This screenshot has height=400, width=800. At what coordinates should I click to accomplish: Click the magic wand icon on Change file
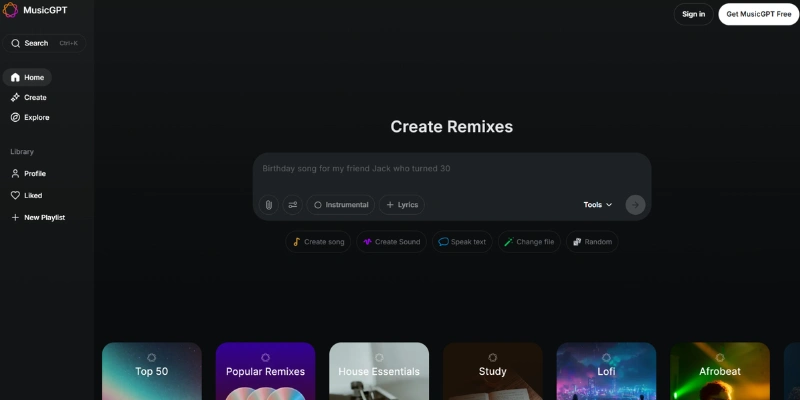click(509, 242)
